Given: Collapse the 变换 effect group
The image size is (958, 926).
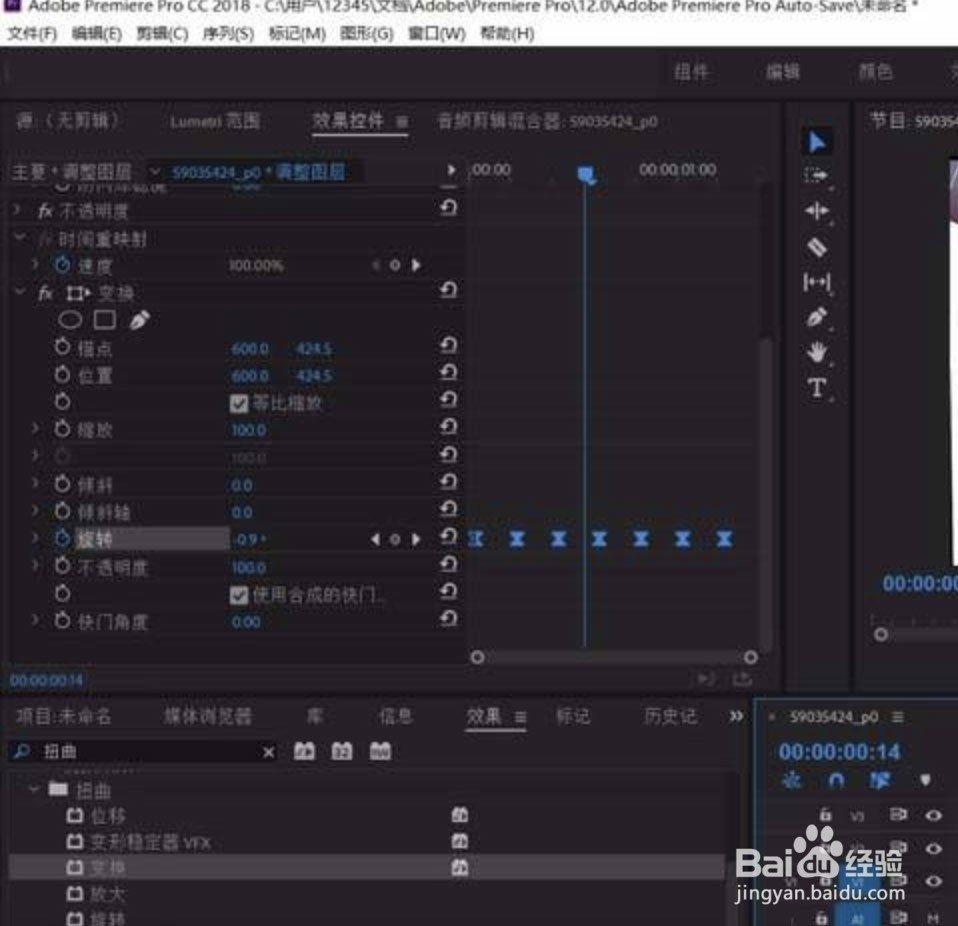Looking at the screenshot, I should pos(20,292).
